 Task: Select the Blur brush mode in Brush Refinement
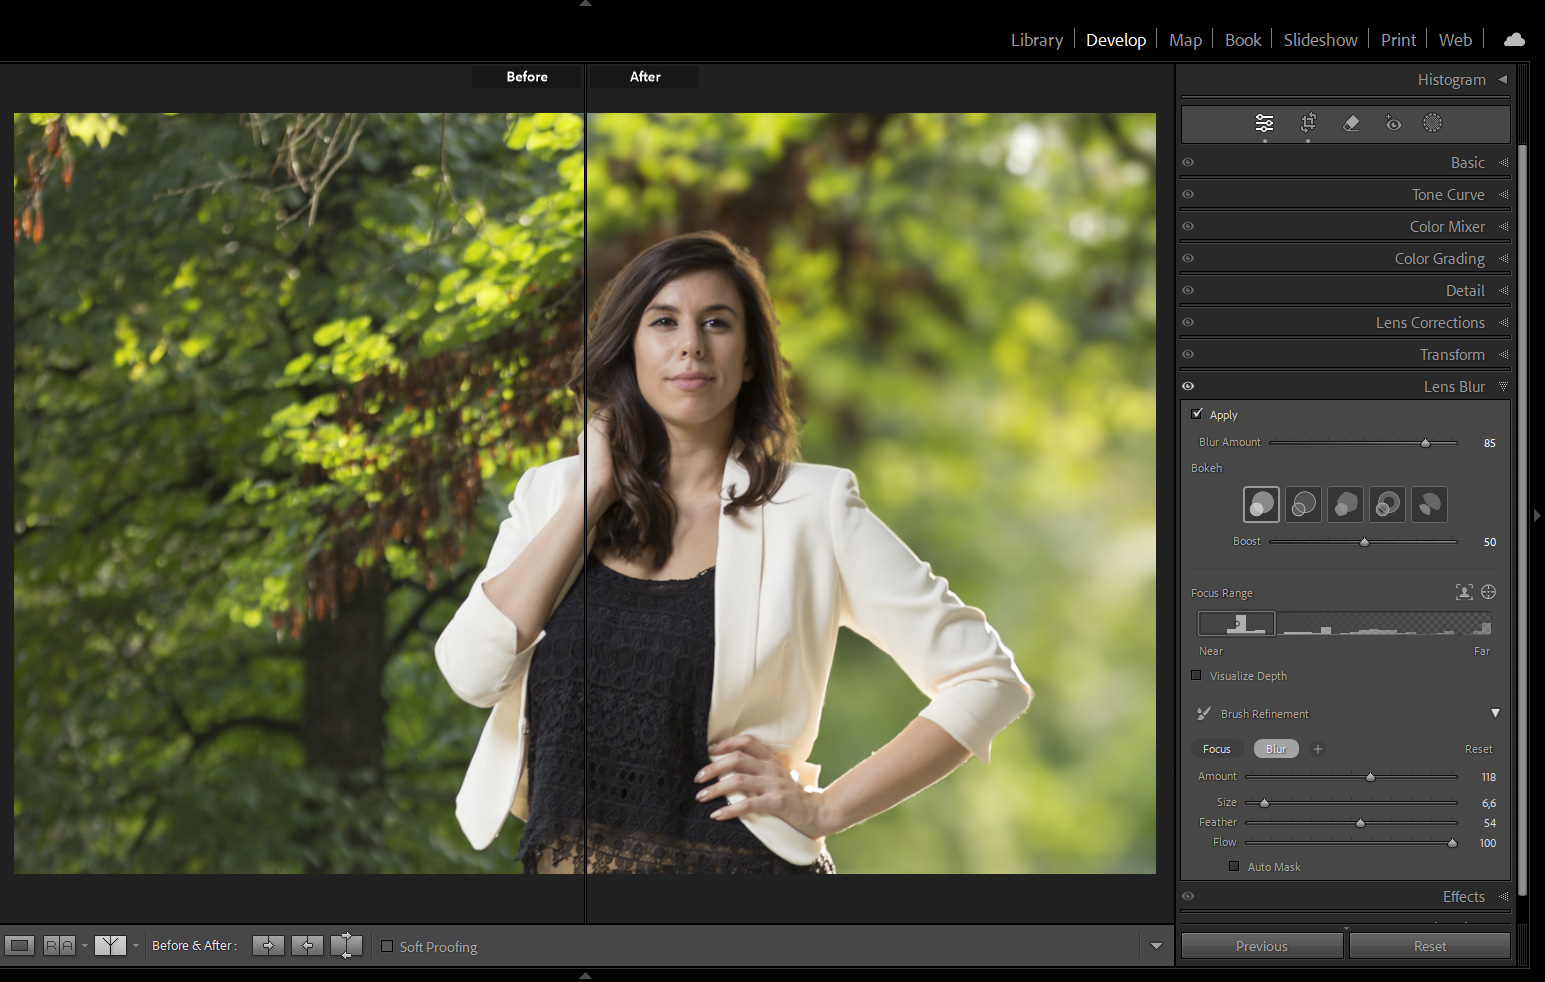tap(1275, 748)
